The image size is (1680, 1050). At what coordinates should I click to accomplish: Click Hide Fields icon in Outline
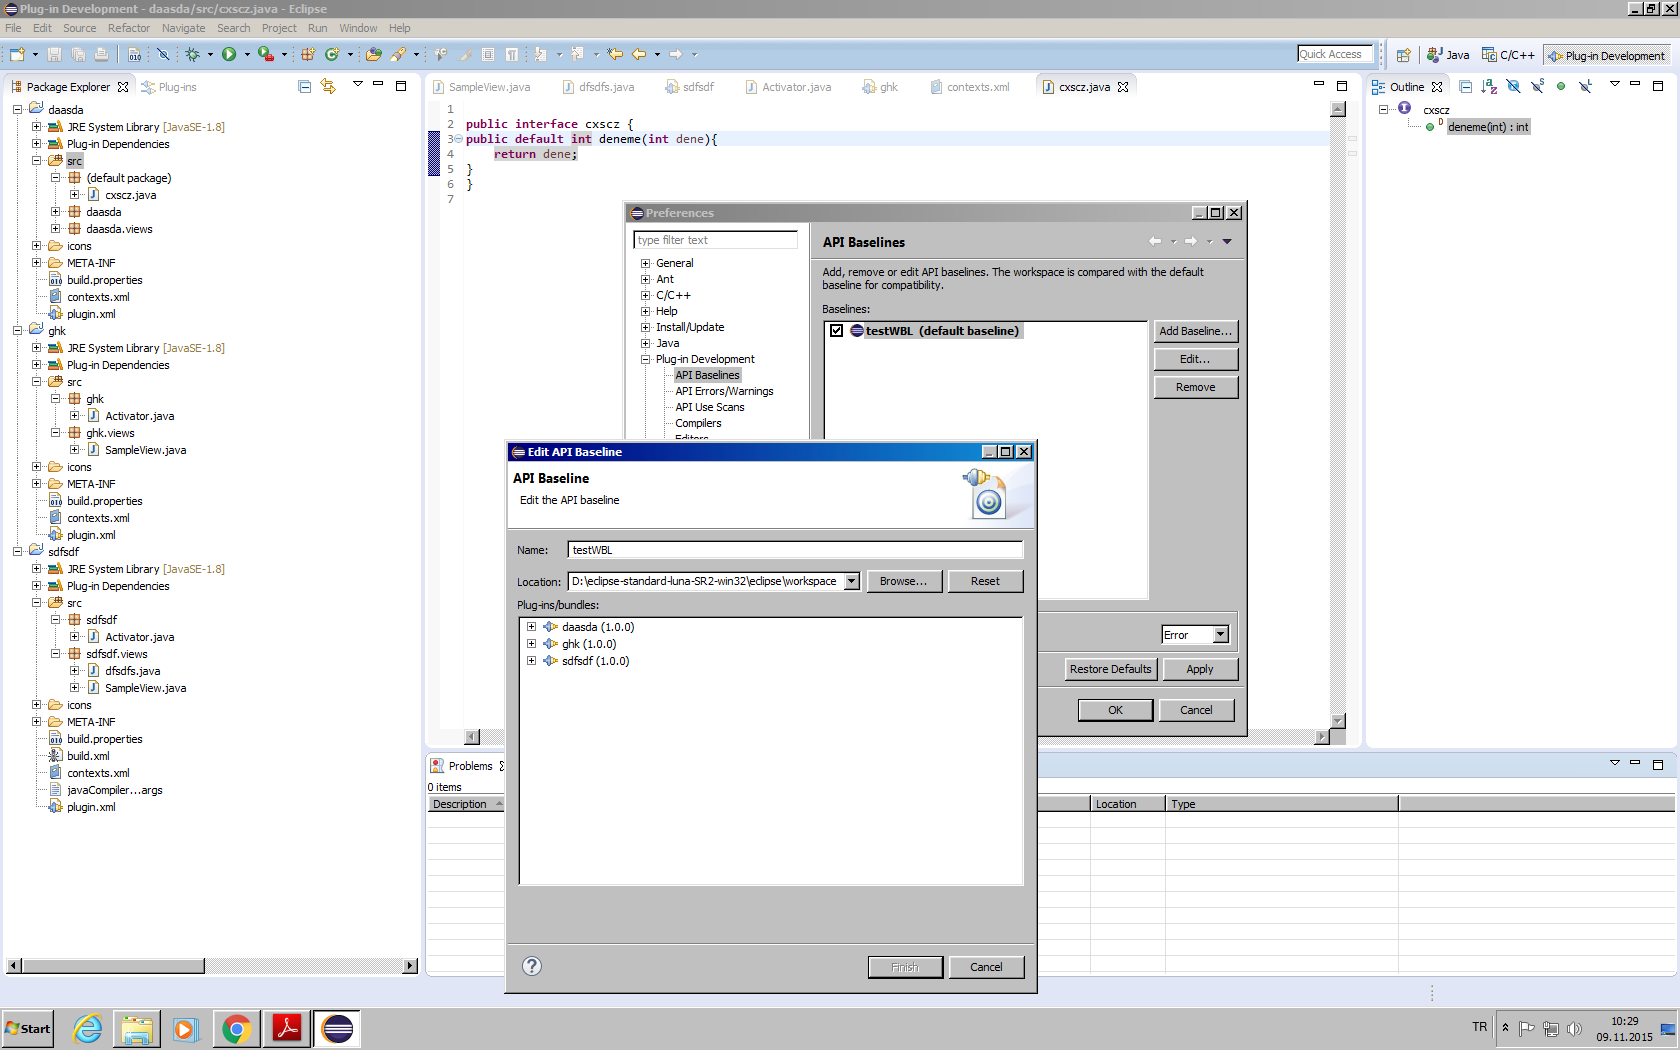point(1513,87)
